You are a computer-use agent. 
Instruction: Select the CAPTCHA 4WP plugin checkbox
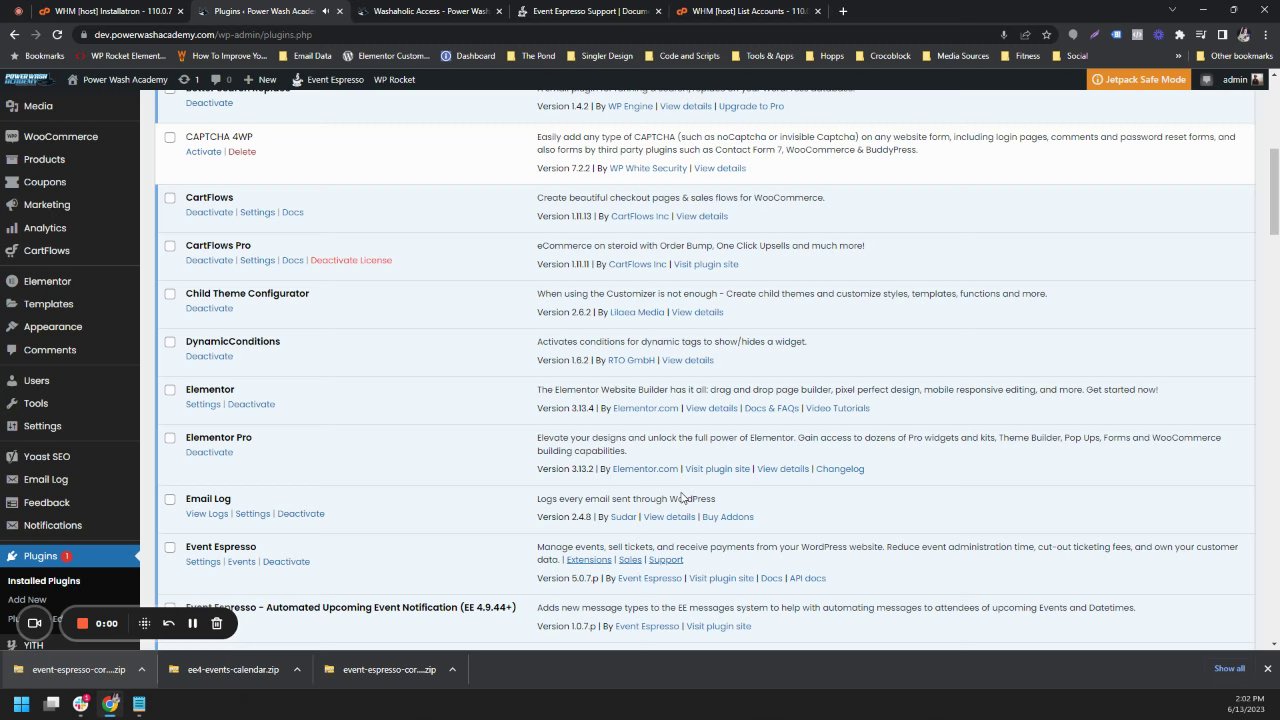coord(170,137)
